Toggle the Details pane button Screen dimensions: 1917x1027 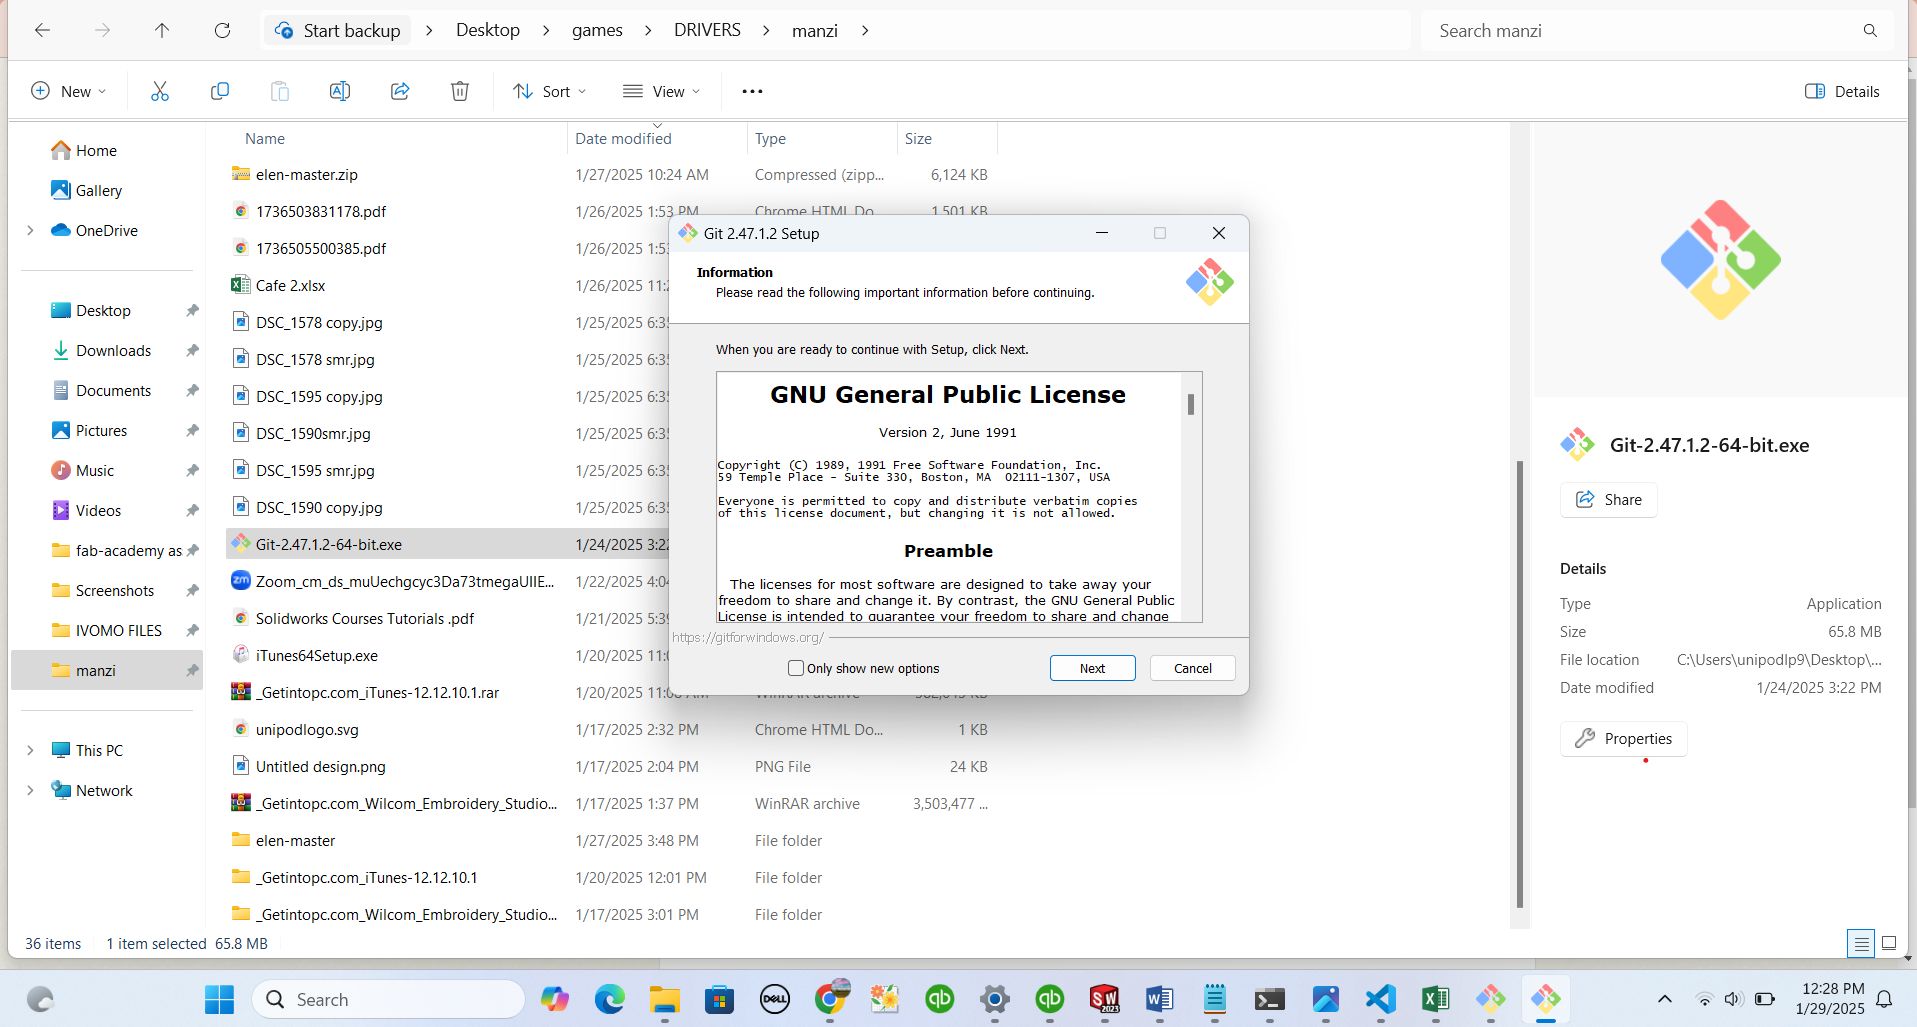click(1842, 91)
